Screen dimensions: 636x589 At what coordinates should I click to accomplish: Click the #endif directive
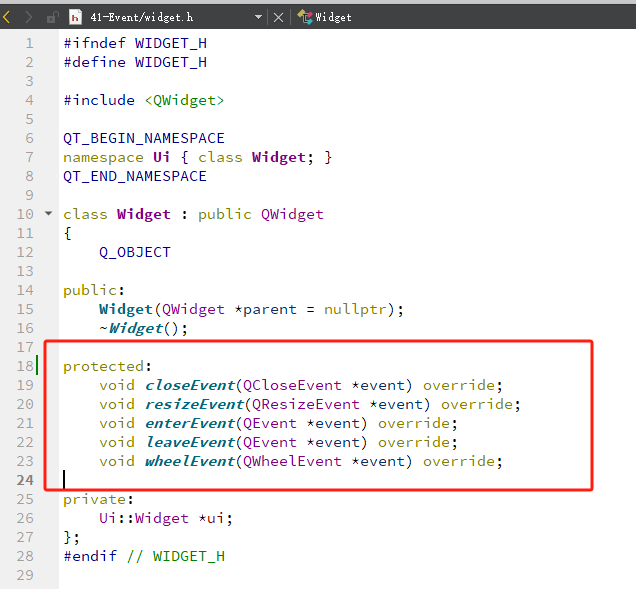coord(90,556)
